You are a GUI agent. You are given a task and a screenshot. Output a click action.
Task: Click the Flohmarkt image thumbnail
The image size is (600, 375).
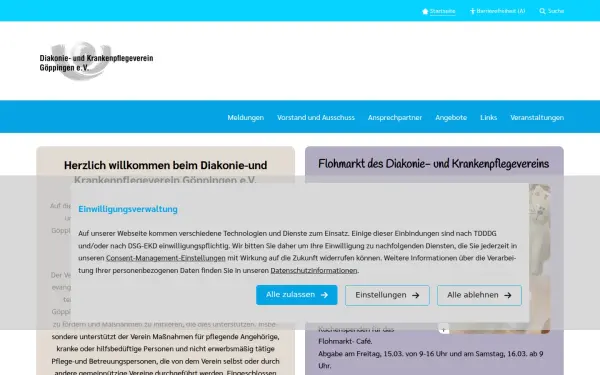[540, 259]
